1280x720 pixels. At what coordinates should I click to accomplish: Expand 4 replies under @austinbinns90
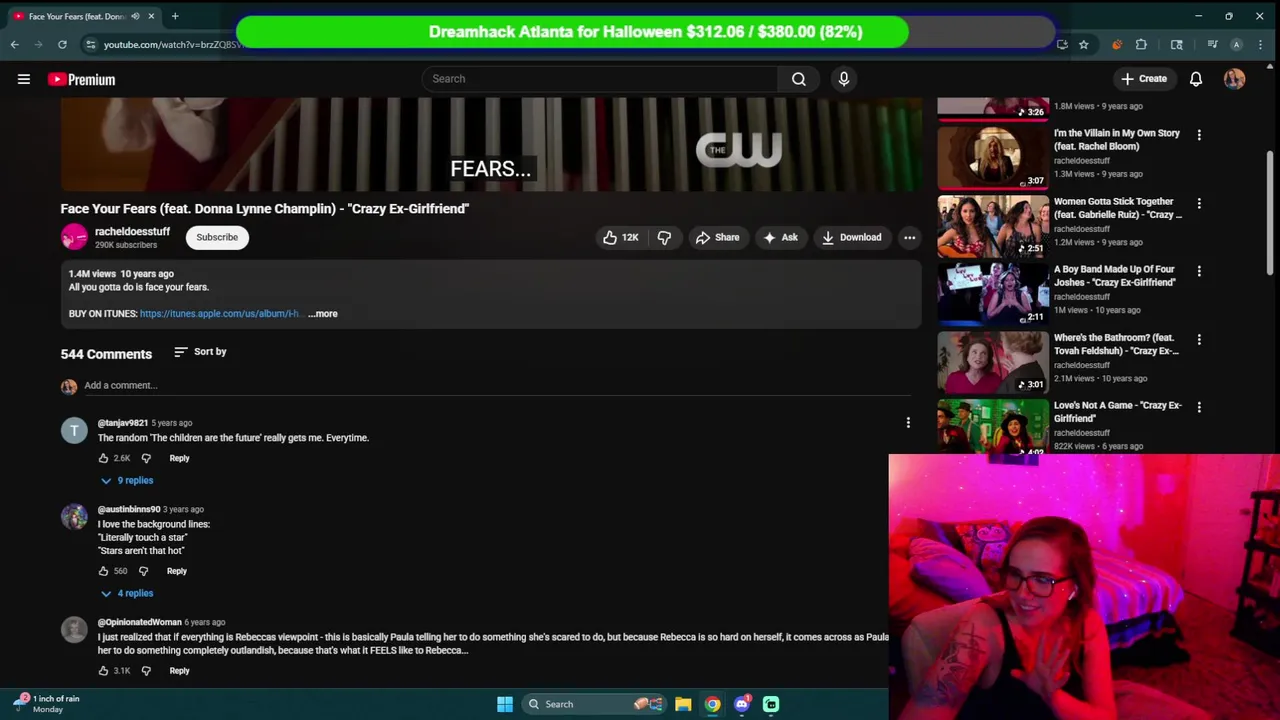coord(127,594)
